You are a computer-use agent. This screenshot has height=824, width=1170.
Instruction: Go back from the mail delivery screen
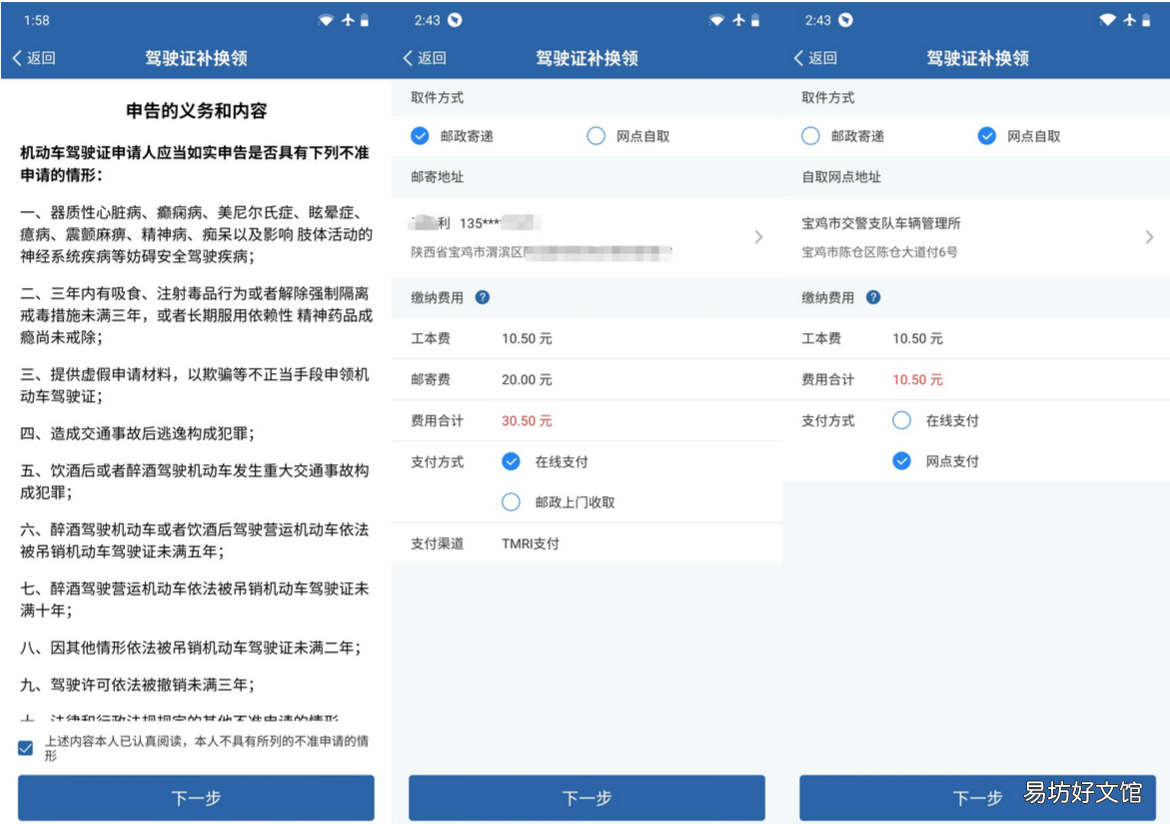coord(425,58)
